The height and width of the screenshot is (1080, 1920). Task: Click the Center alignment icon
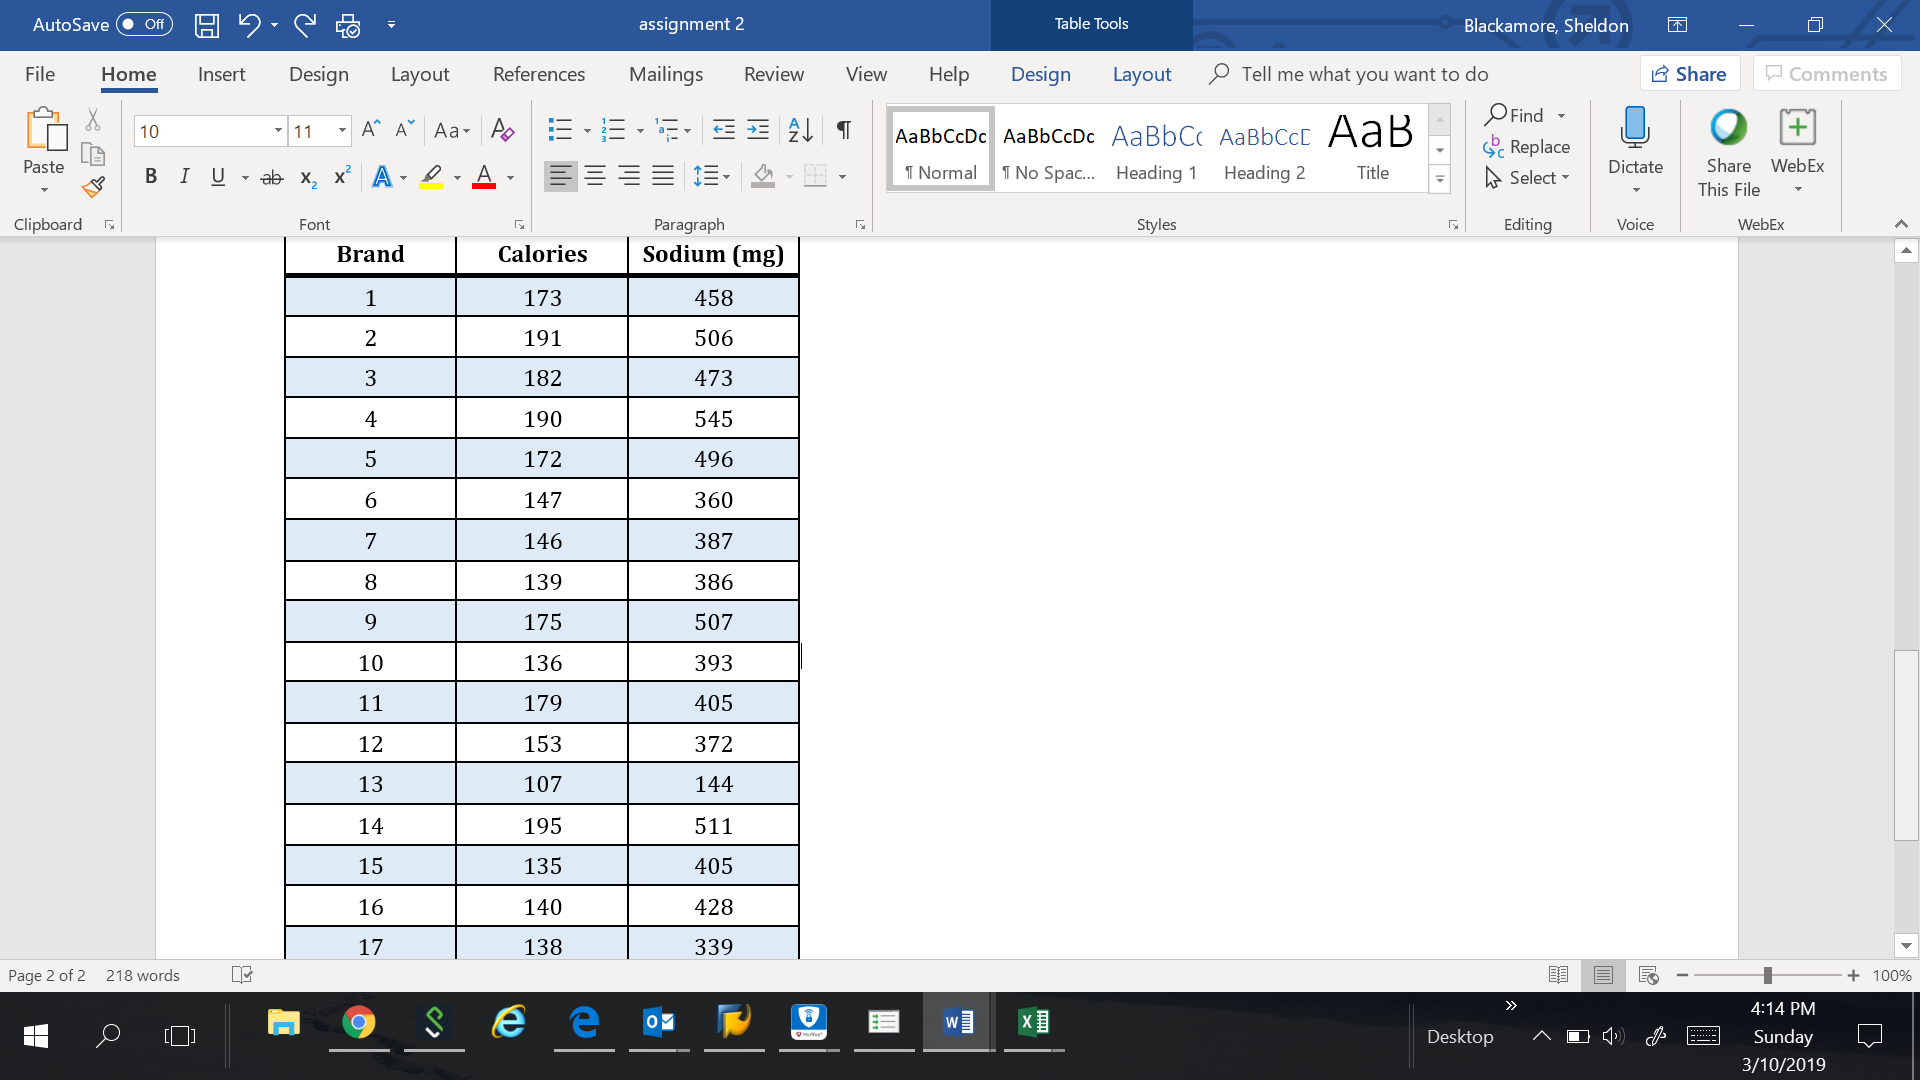tap(595, 177)
